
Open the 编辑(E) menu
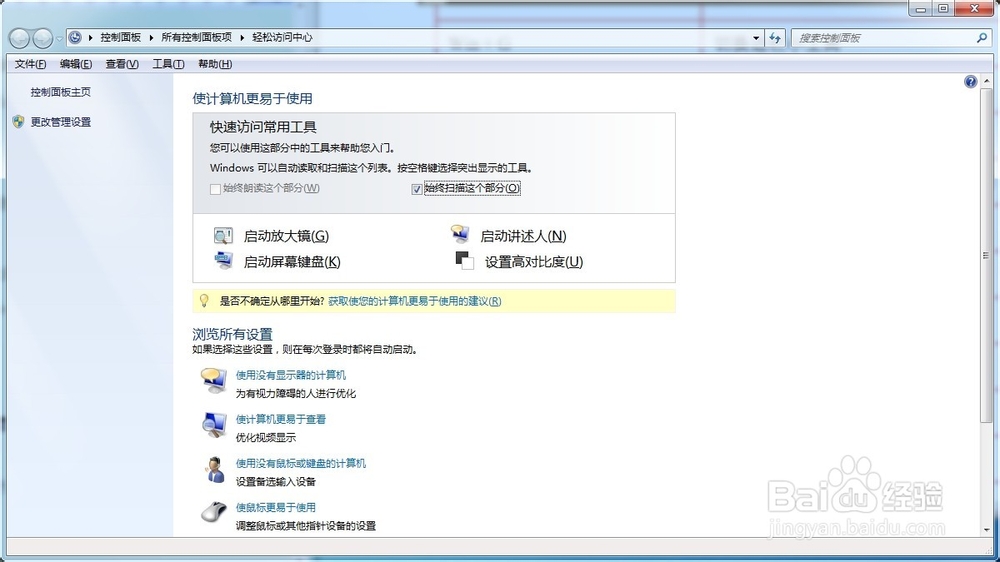[76, 64]
